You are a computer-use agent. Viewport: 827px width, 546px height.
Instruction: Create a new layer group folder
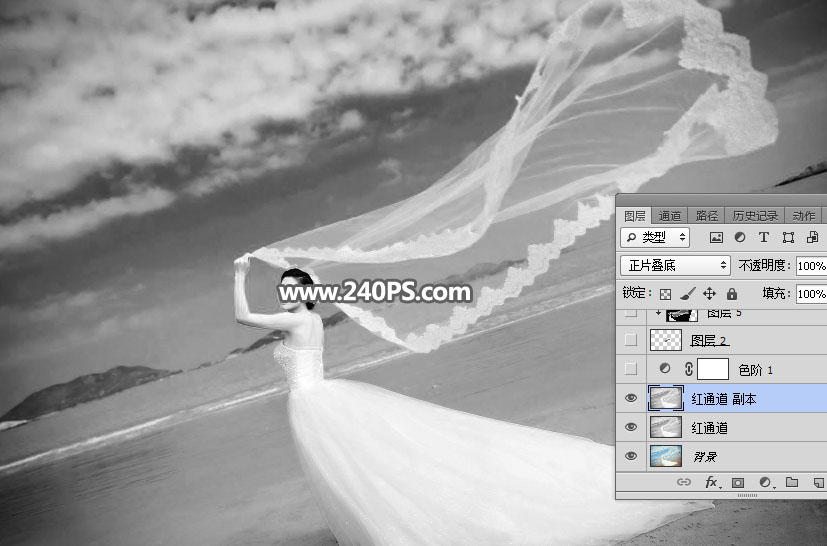[x=792, y=482]
